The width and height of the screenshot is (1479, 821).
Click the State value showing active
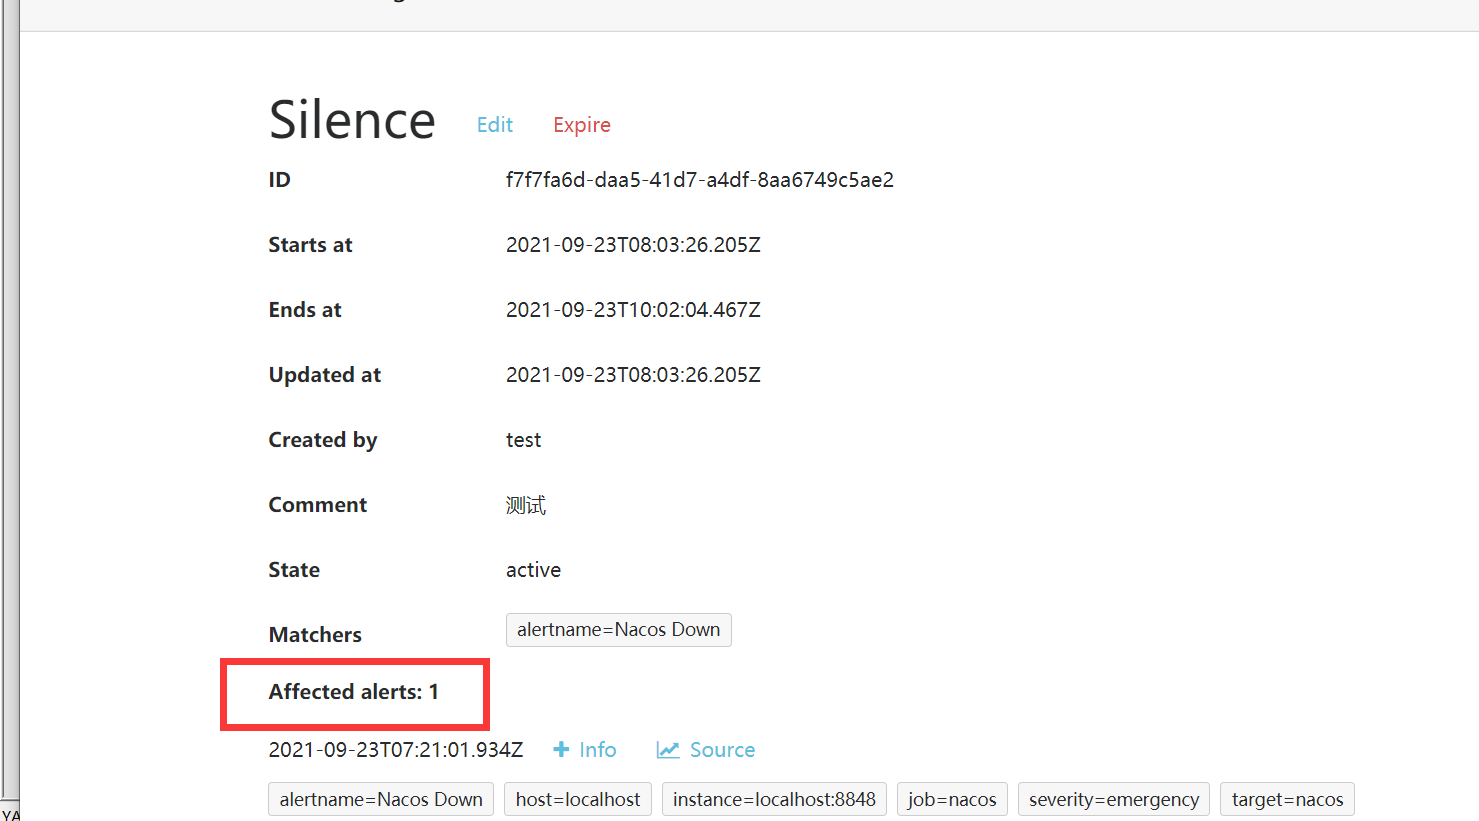click(533, 569)
